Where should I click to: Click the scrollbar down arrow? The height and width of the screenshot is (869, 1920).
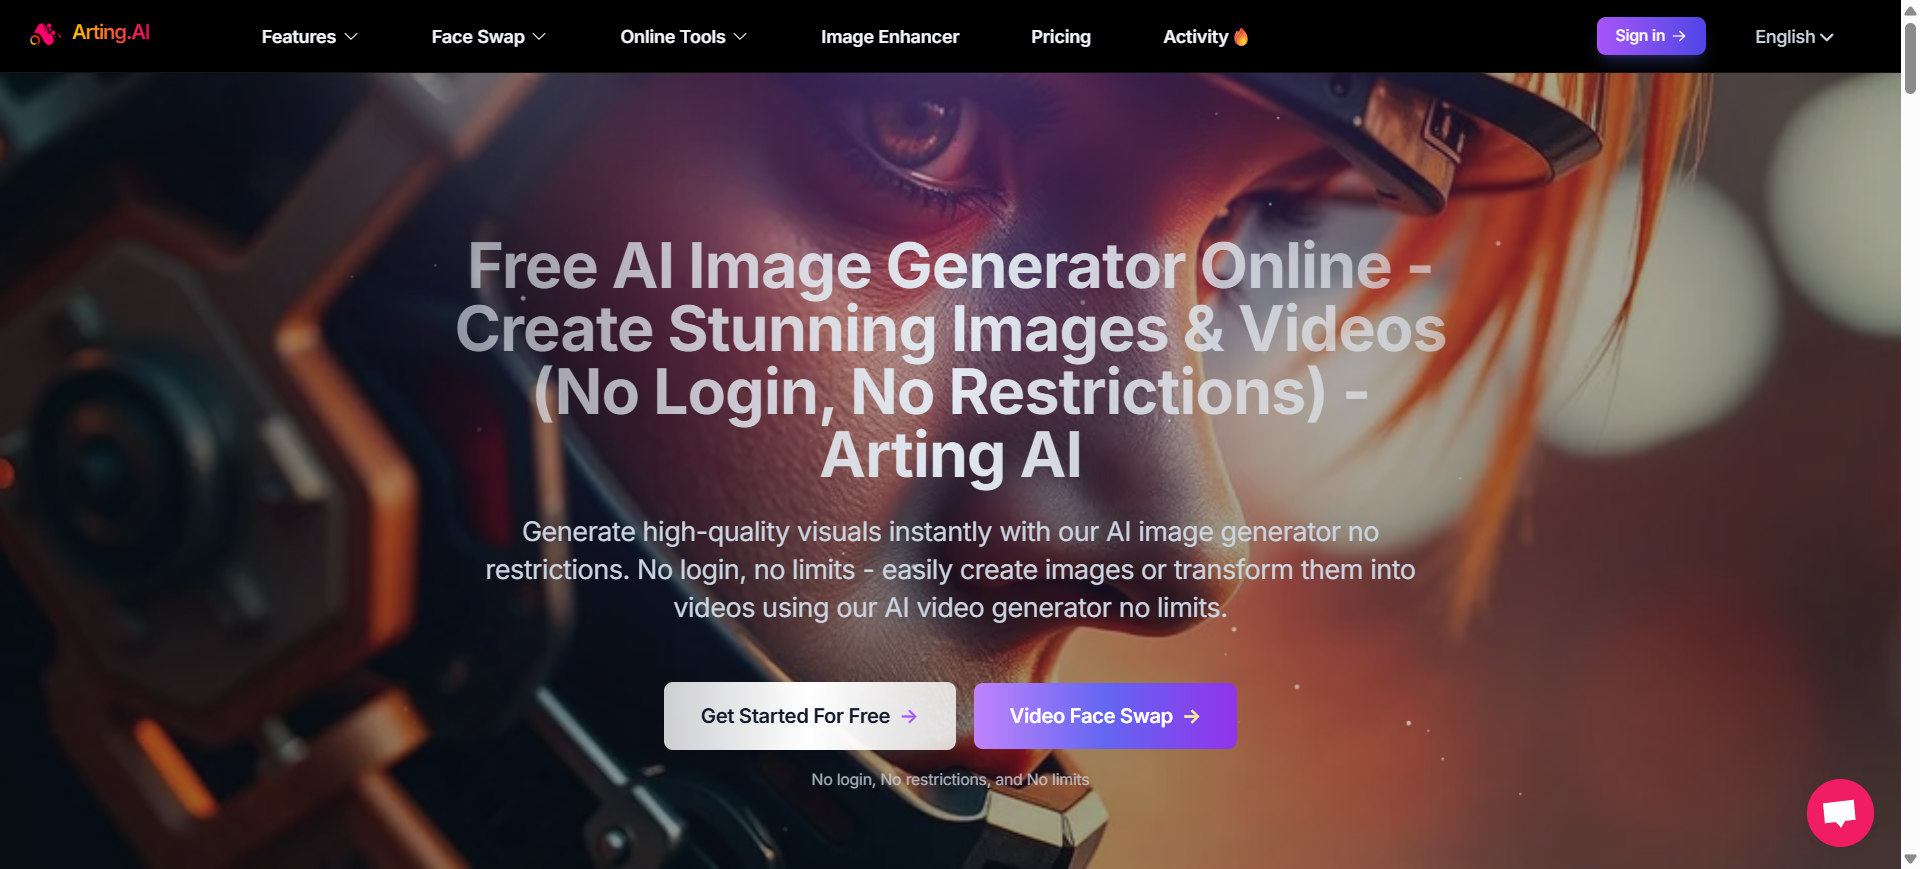click(x=1910, y=860)
